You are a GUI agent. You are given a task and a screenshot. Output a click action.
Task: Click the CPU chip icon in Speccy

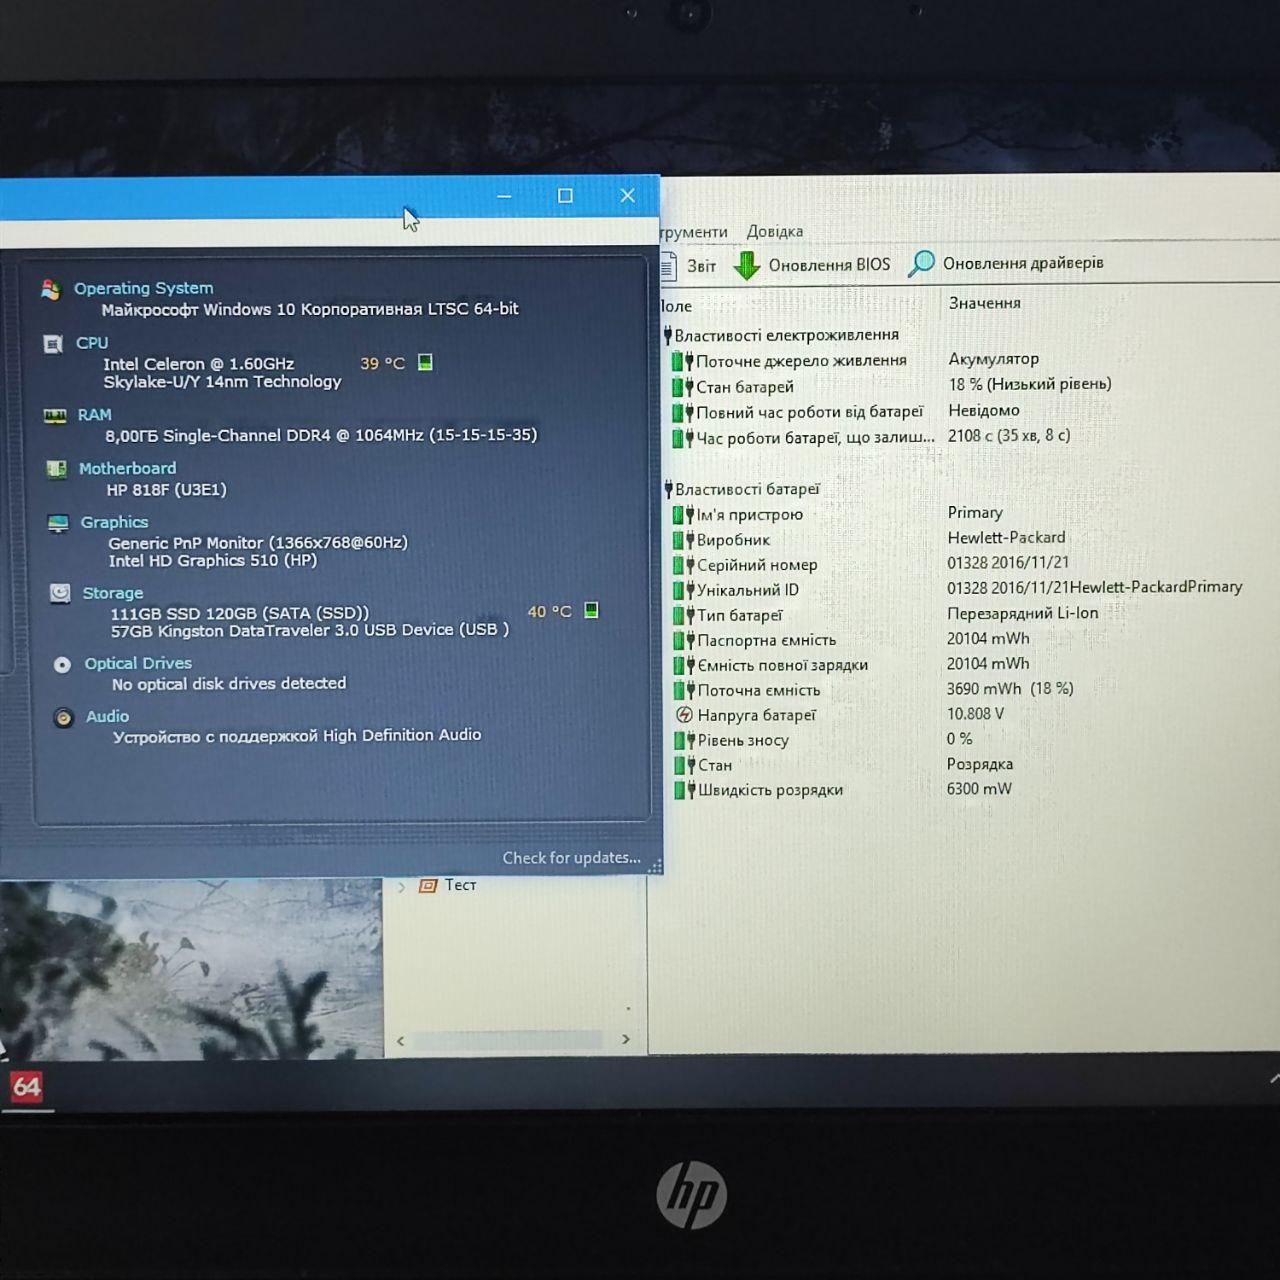tap(53, 344)
